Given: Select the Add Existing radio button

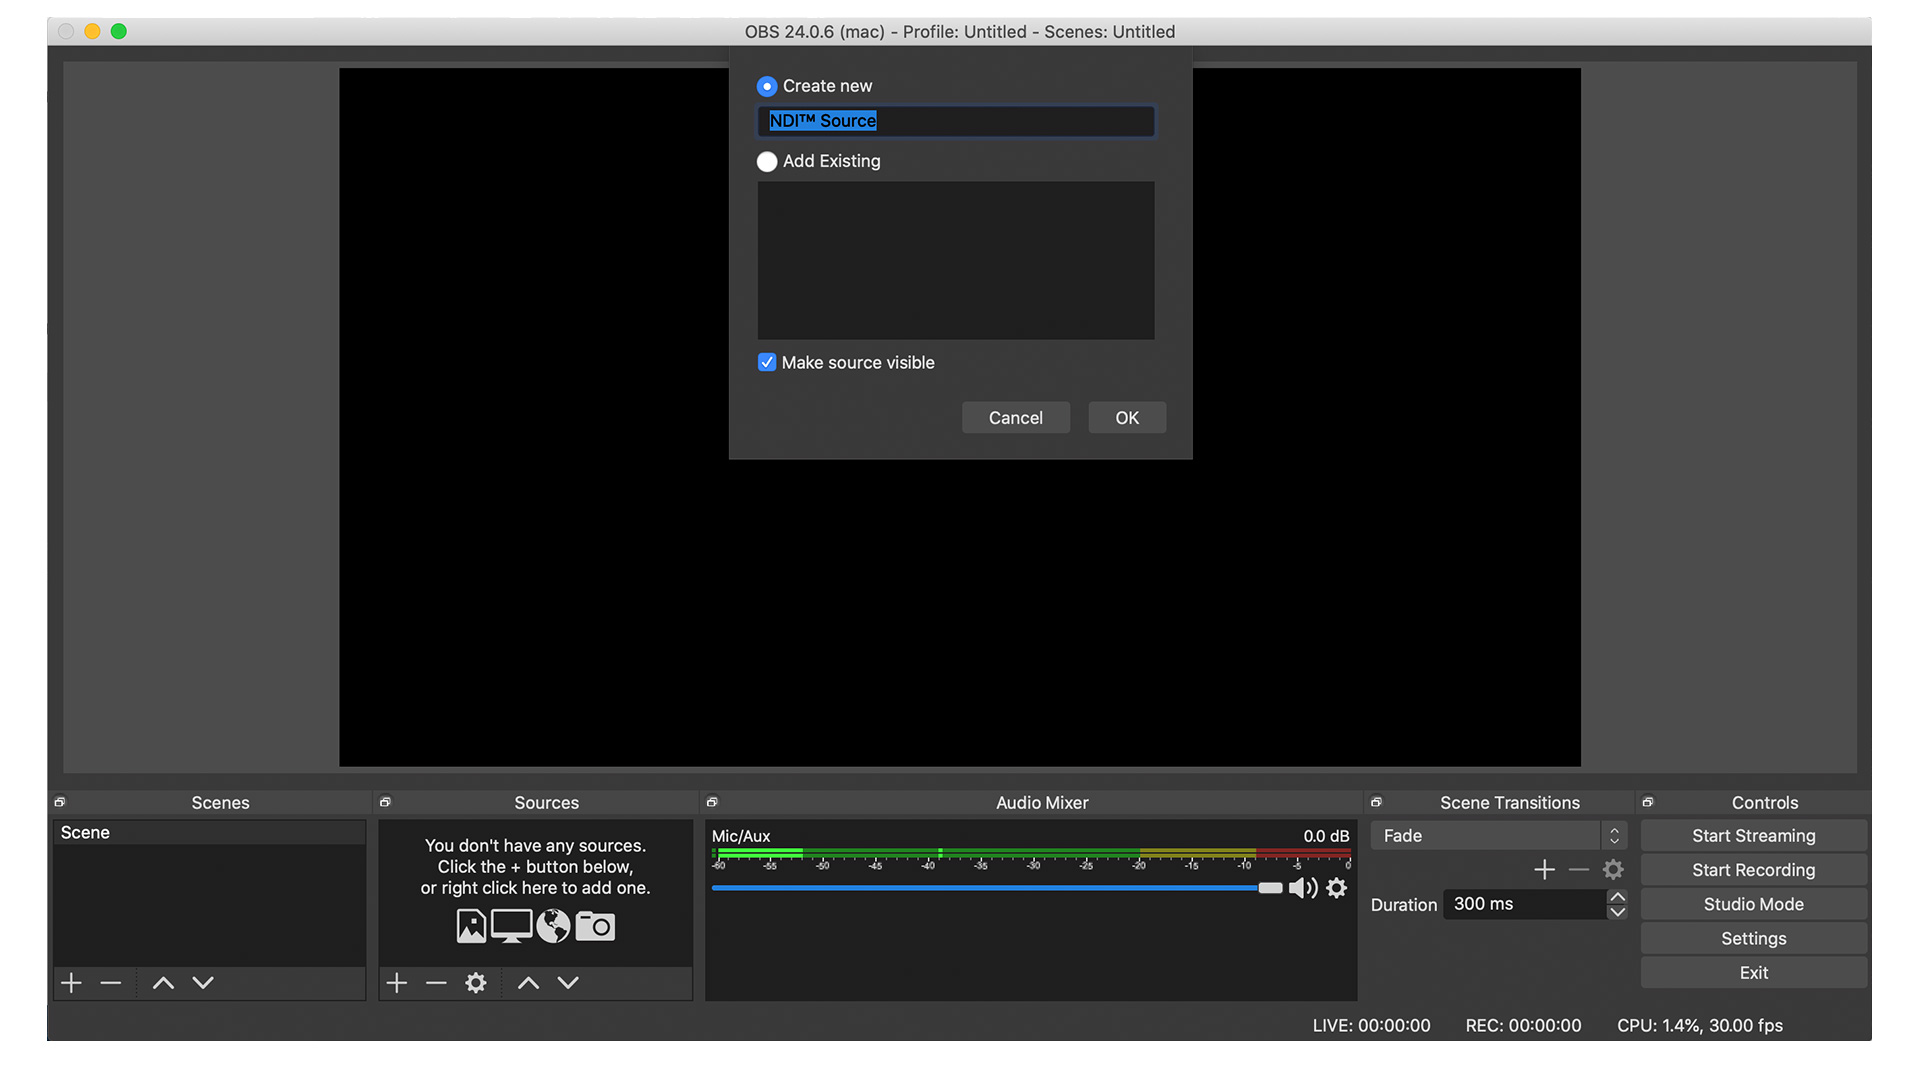Looking at the screenshot, I should pos(765,161).
